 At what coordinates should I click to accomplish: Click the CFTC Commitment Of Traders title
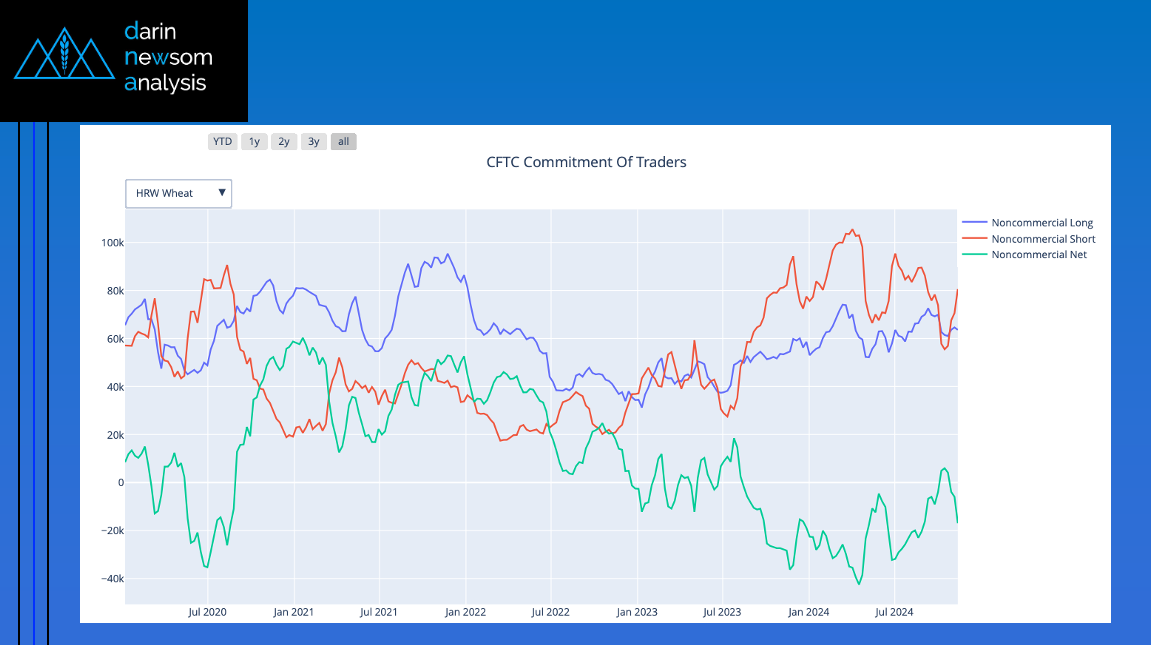(586, 162)
